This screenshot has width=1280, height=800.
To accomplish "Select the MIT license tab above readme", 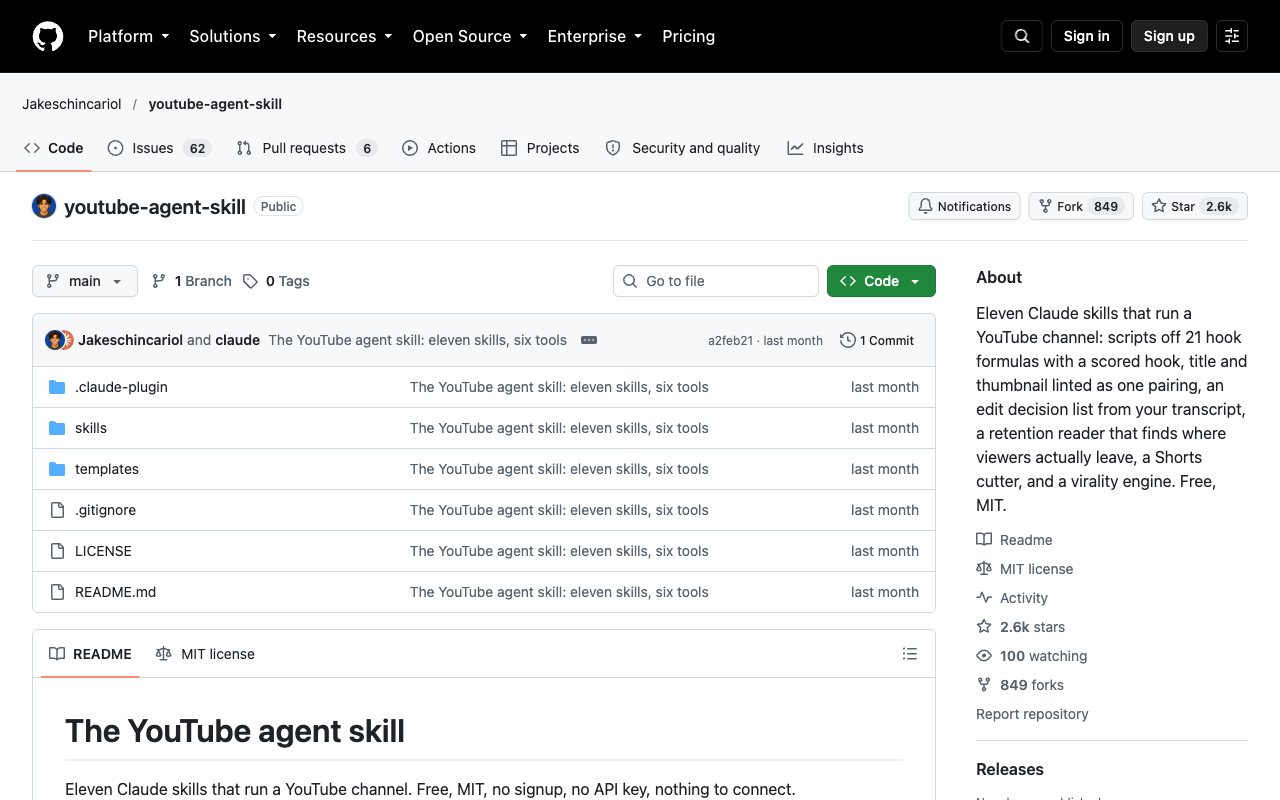I will (206, 654).
